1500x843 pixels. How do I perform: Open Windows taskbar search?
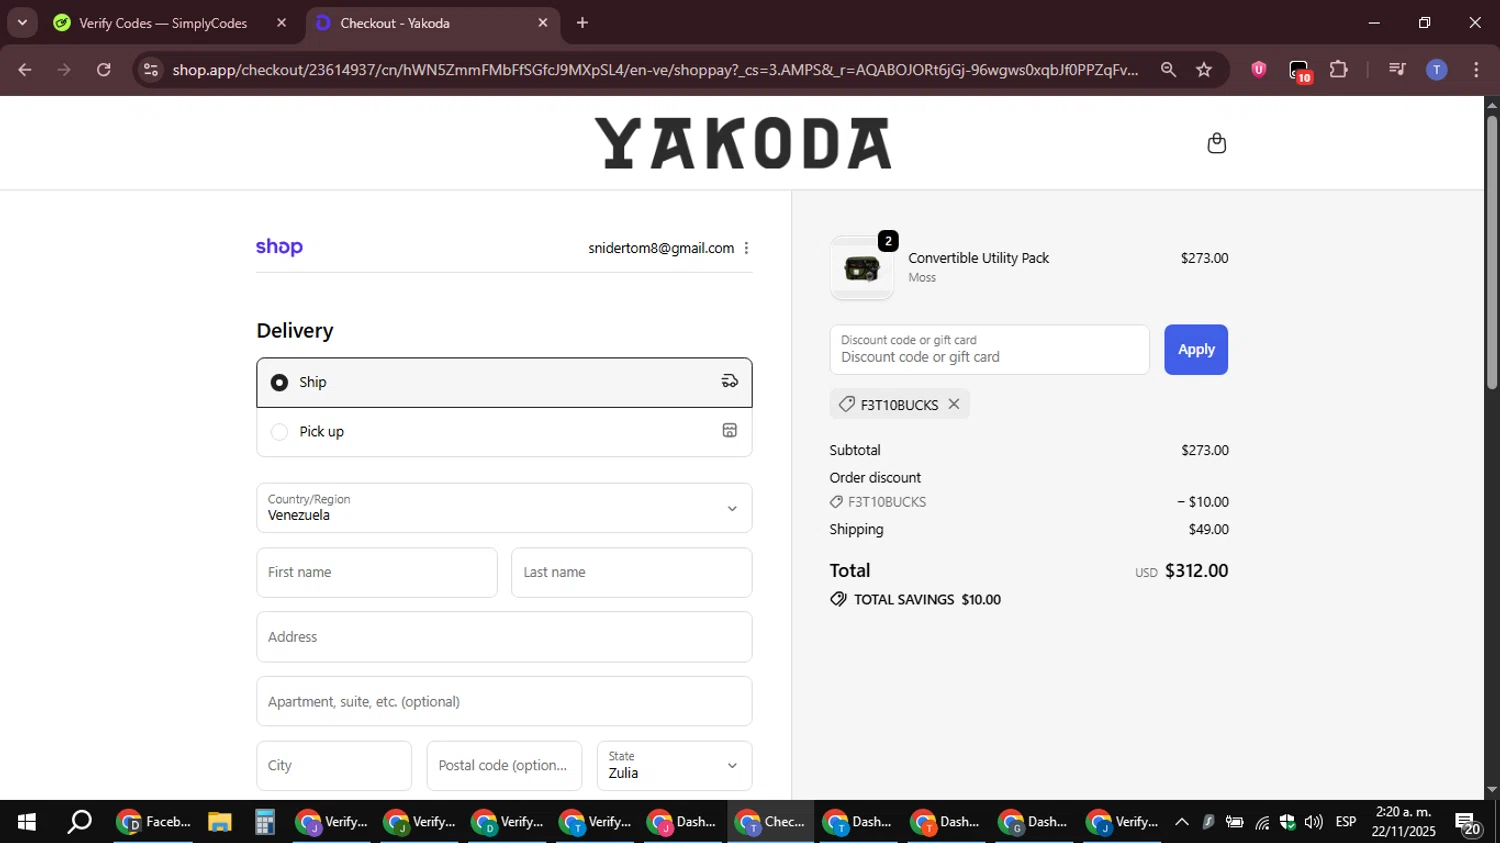(x=79, y=822)
